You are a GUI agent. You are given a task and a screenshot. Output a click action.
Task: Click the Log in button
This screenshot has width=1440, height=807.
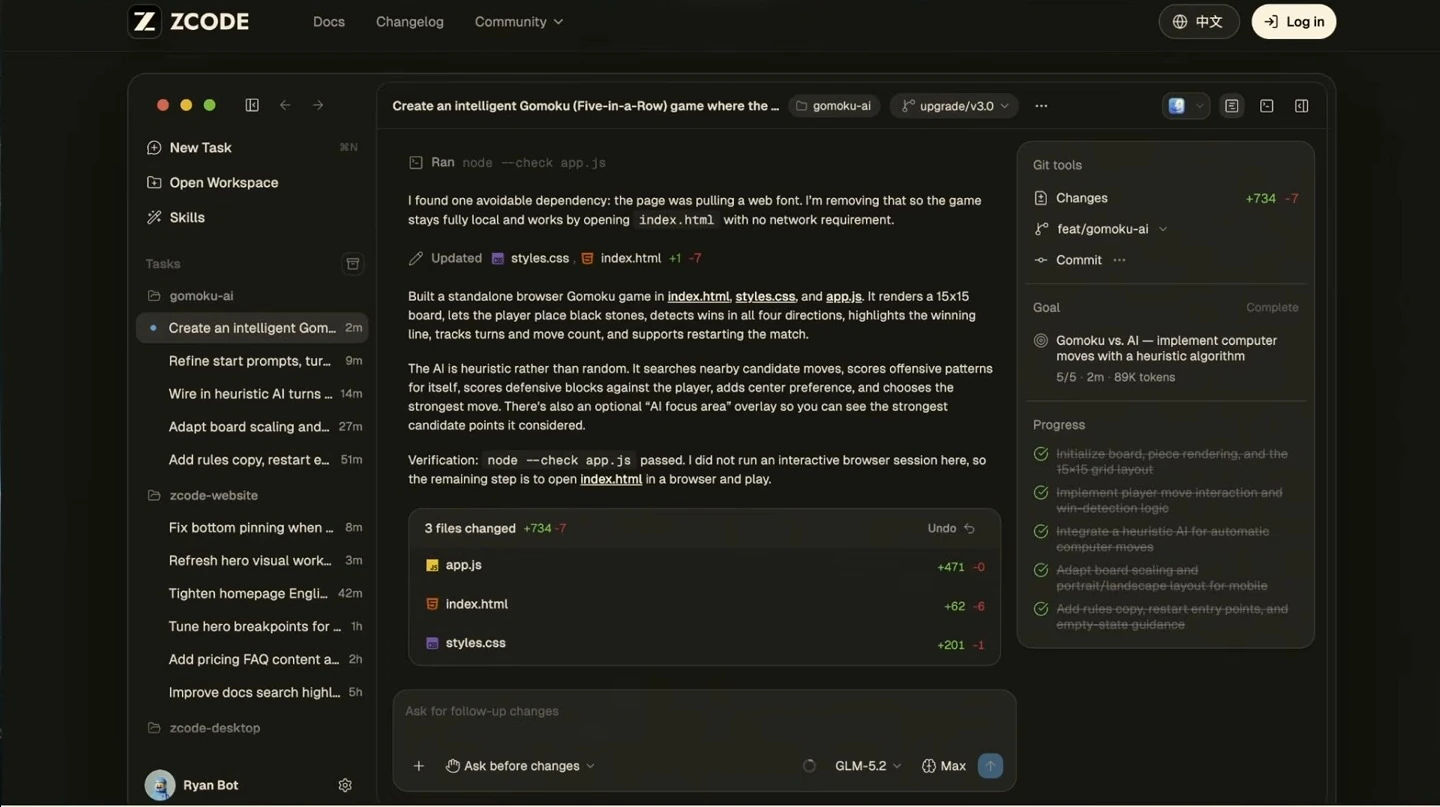click(x=1294, y=21)
